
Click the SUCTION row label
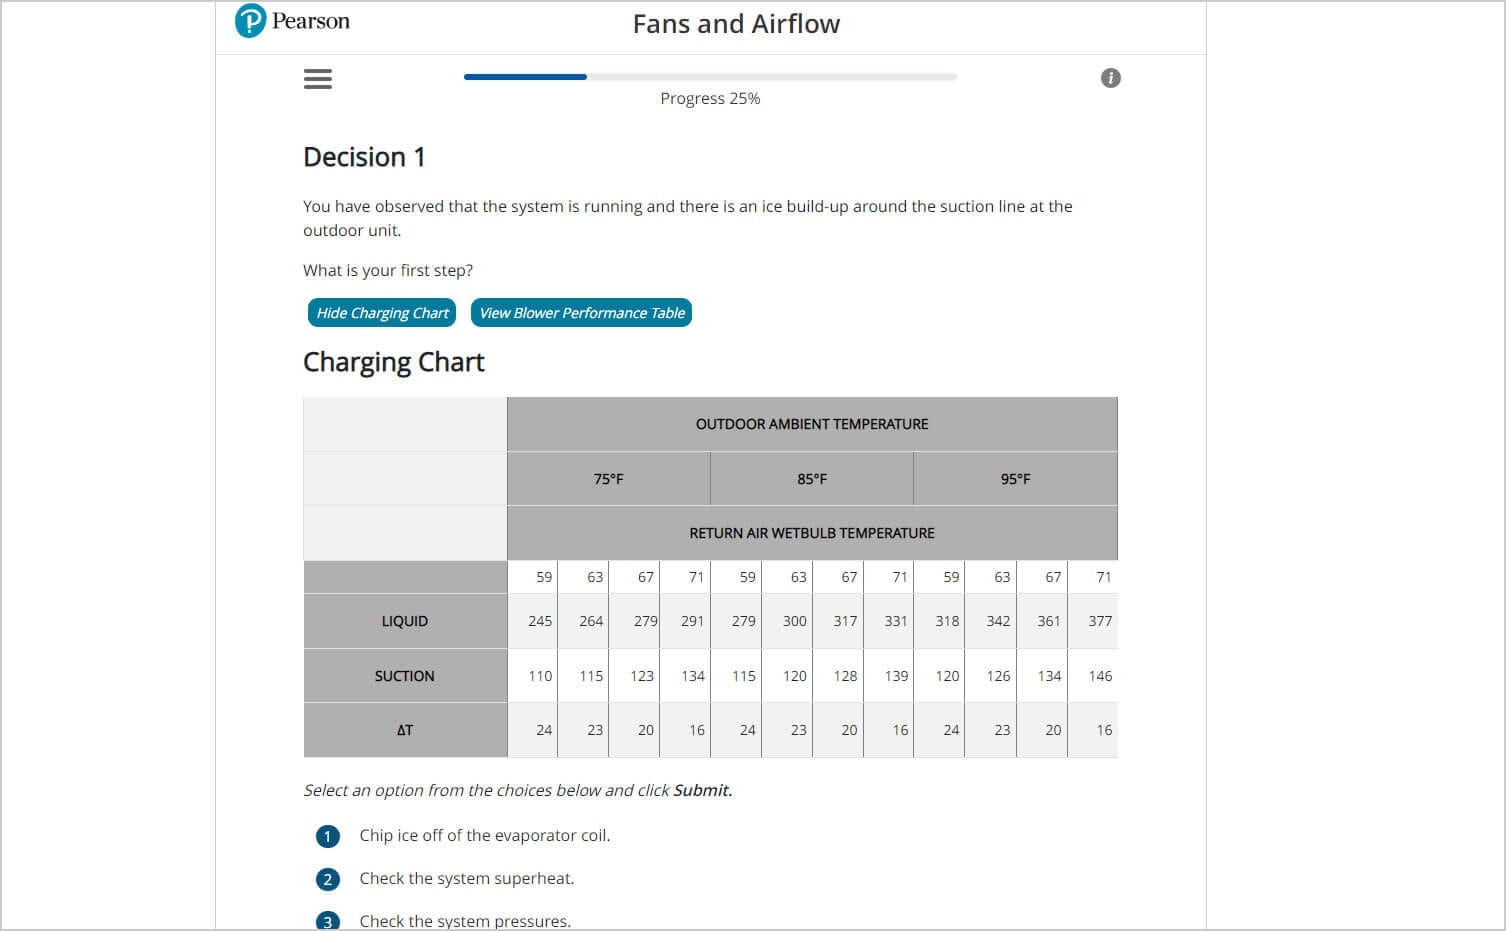[405, 676]
